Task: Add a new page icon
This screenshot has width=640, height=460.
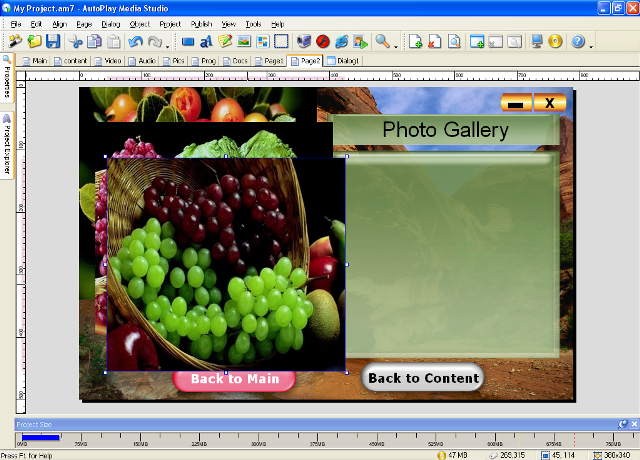Action: tap(416, 42)
